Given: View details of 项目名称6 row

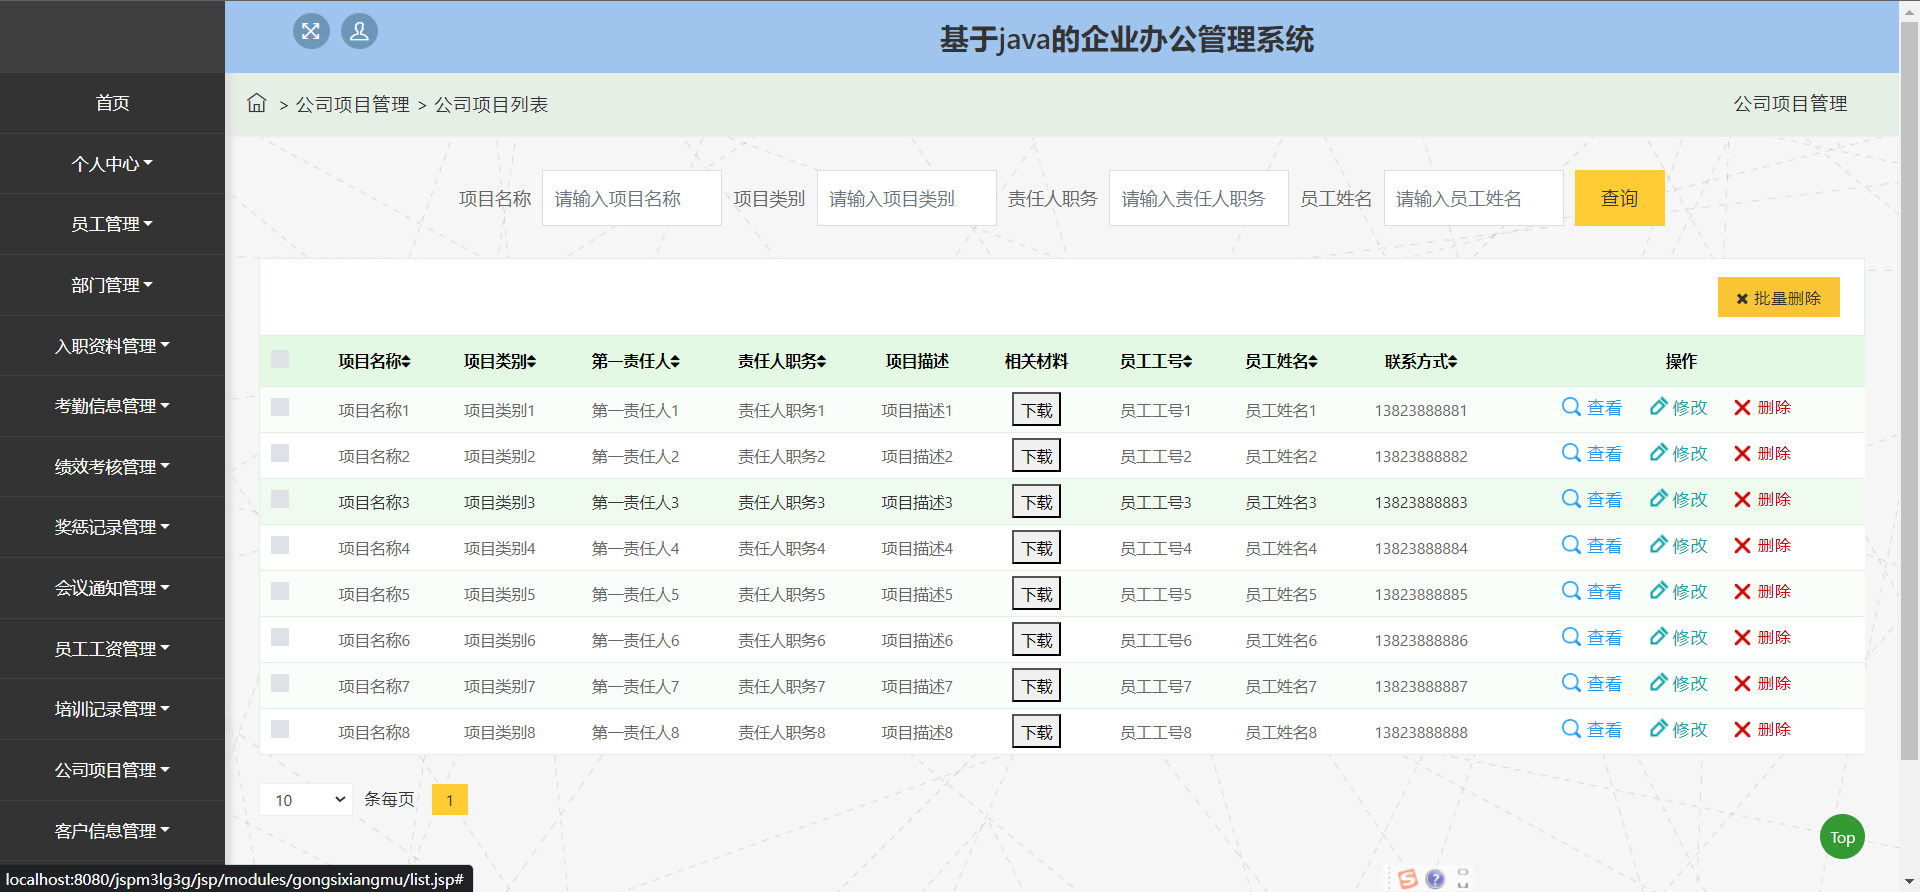Looking at the screenshot, I should (x=1592, y=637).
